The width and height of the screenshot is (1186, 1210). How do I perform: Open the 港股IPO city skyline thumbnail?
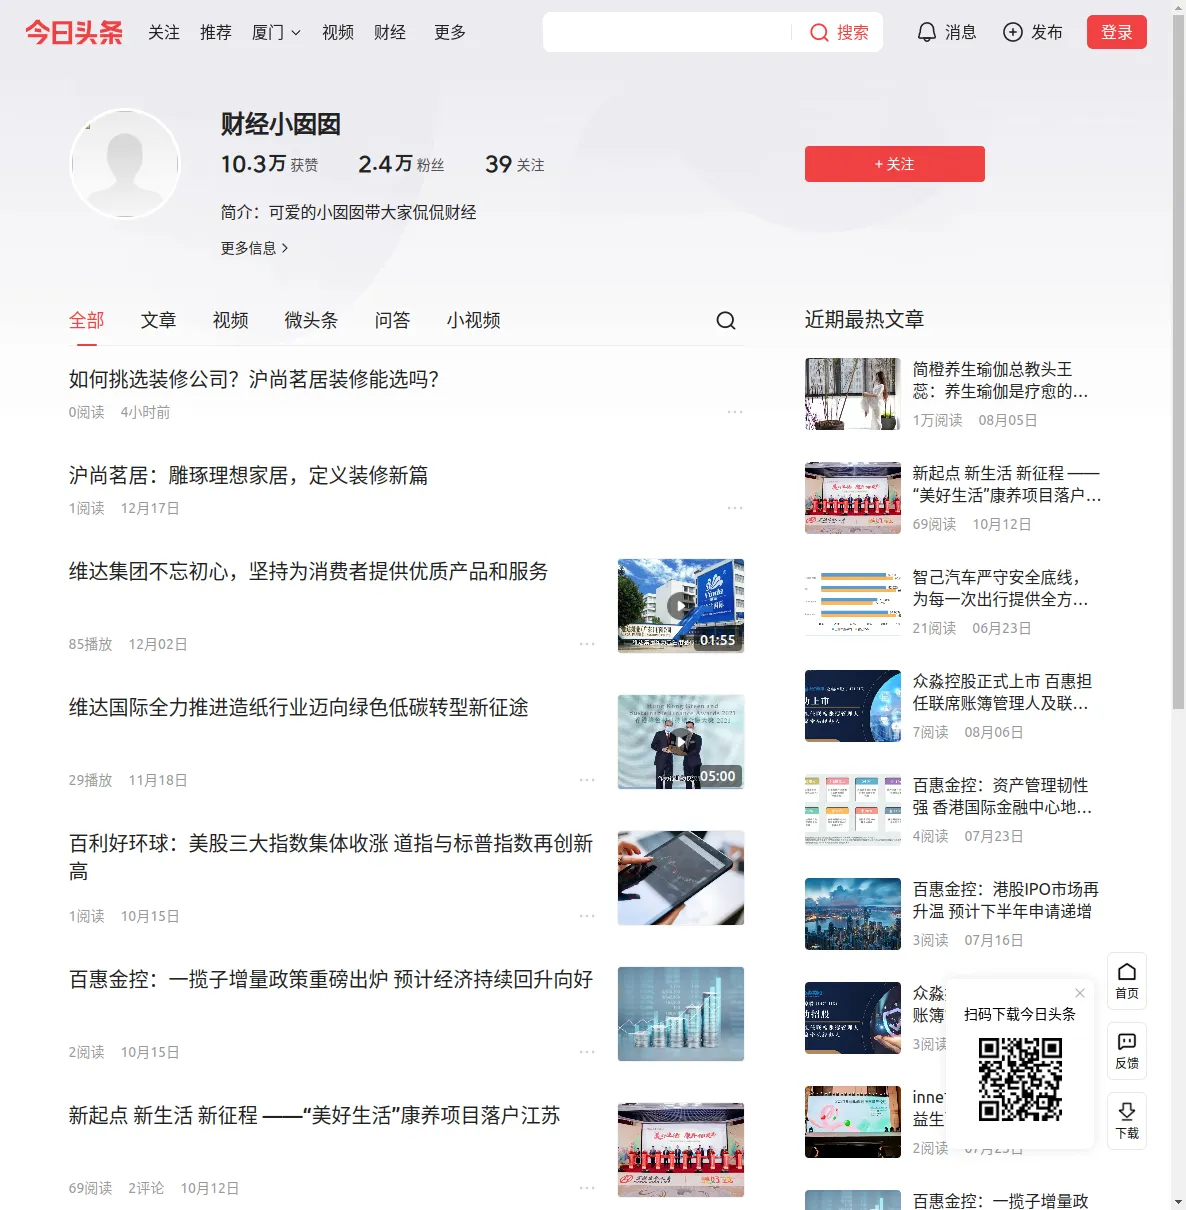click(853, 914)
